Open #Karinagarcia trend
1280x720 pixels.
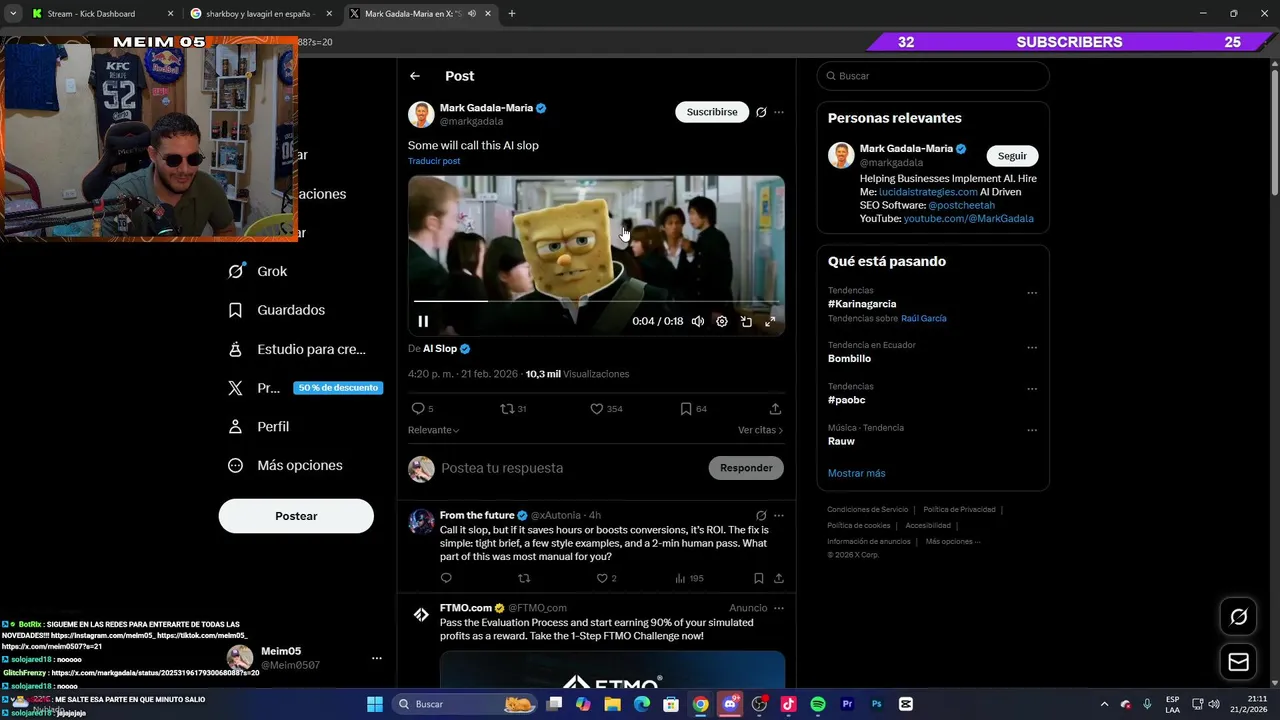point(862,304)
